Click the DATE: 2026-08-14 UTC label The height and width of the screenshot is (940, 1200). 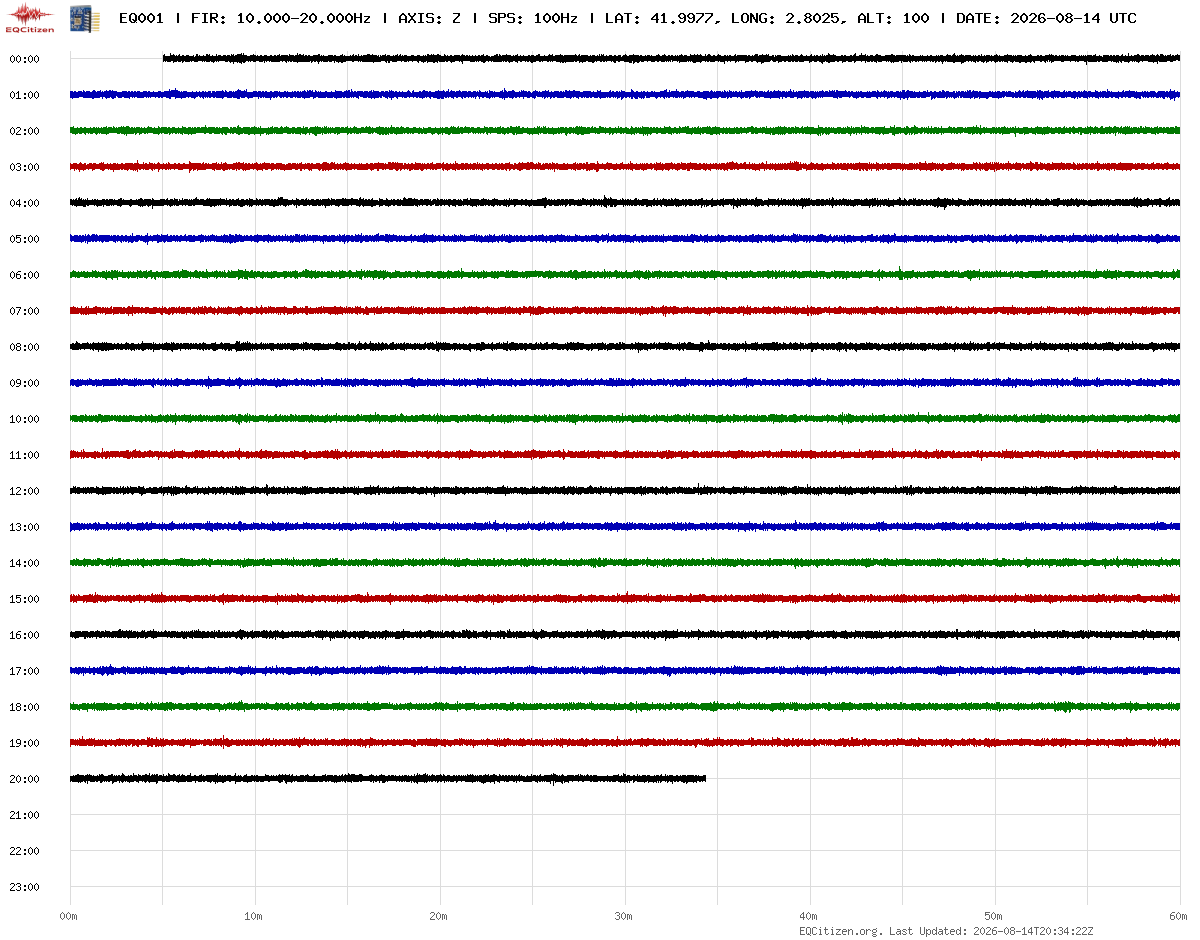click(x=1046, y=18)
